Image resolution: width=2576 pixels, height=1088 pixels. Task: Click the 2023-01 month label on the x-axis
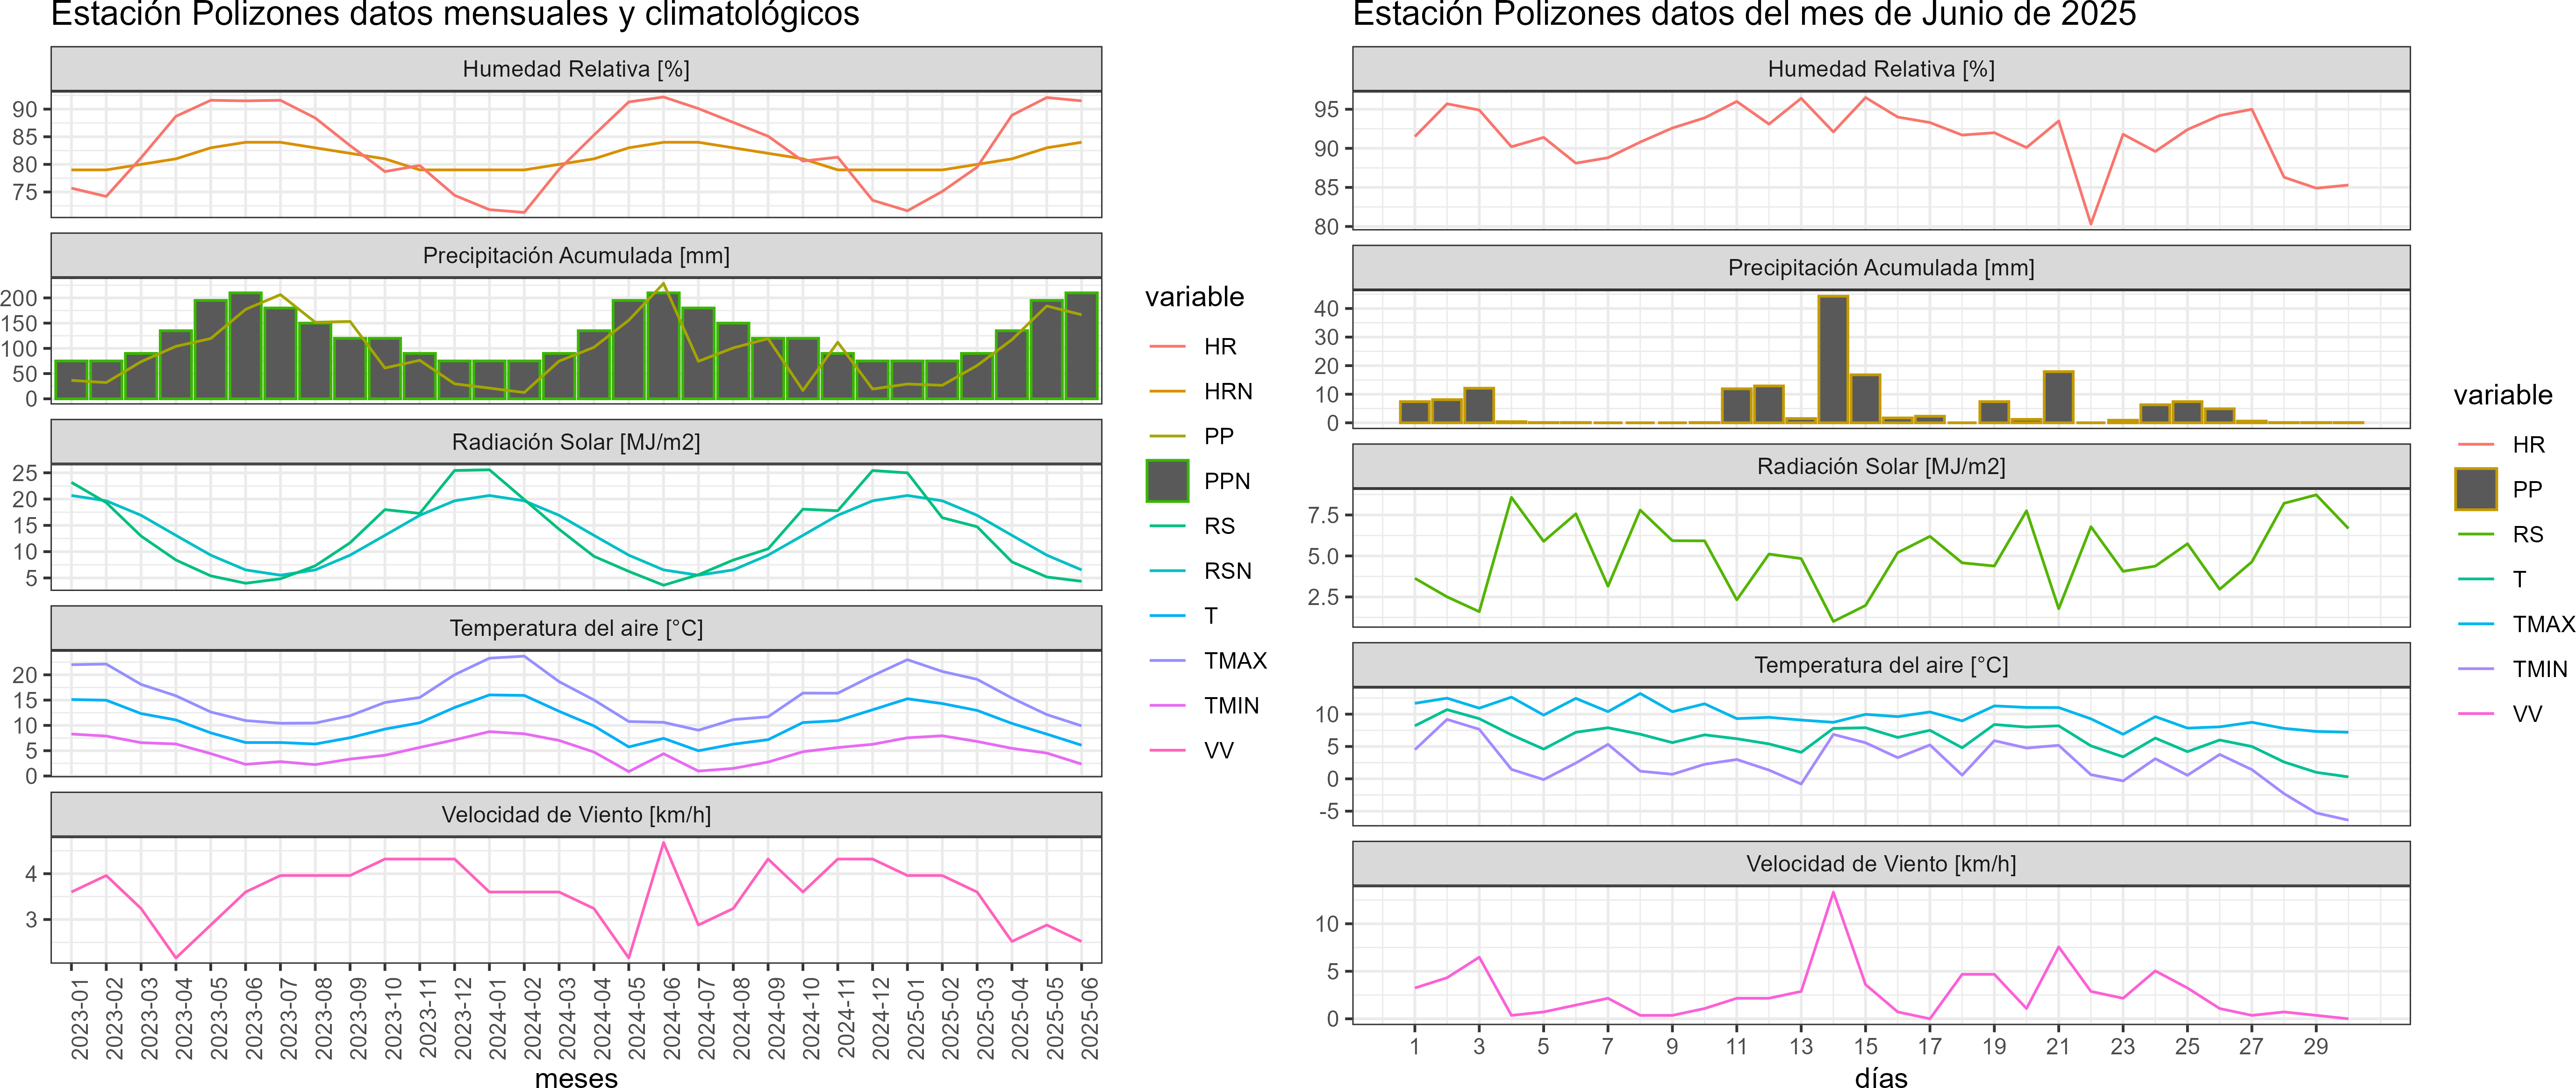[80, 1019]
